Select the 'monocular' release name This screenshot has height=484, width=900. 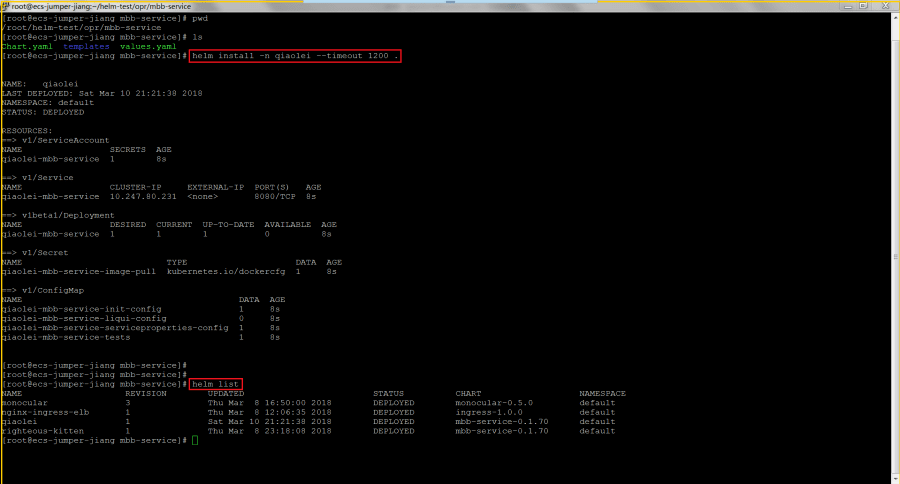25,402
